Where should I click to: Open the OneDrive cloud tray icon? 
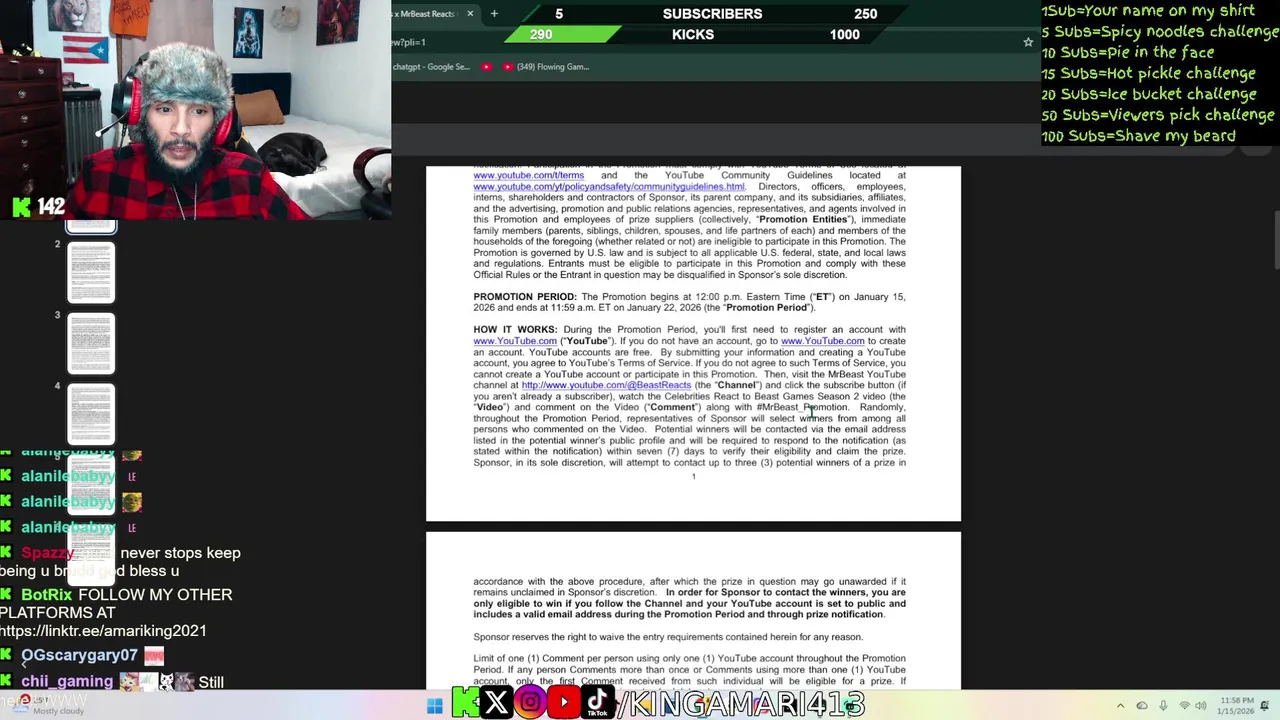click(1141, 706)
